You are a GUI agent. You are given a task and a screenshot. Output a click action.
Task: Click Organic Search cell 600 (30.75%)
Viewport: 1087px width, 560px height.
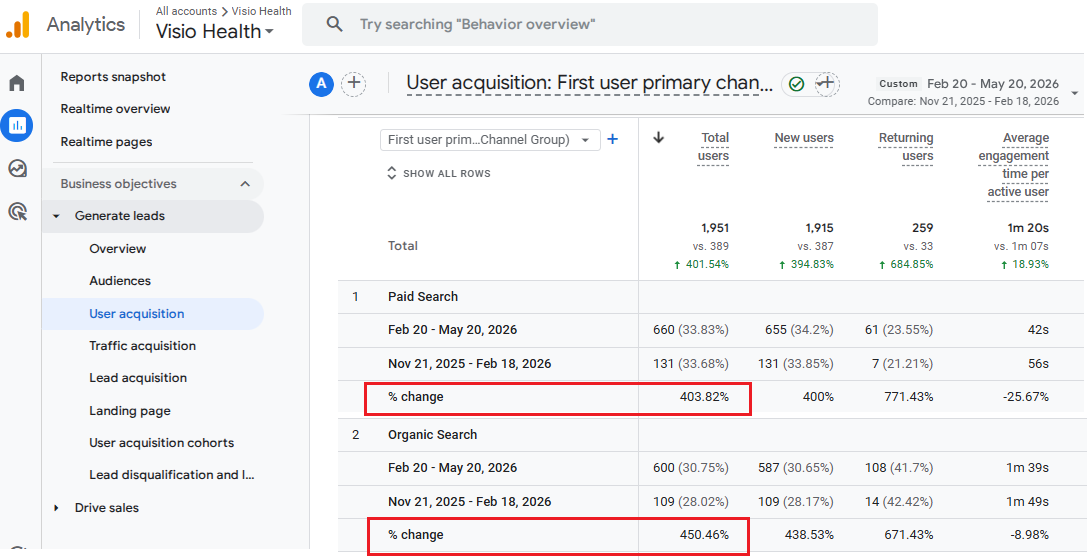[691, 468]
